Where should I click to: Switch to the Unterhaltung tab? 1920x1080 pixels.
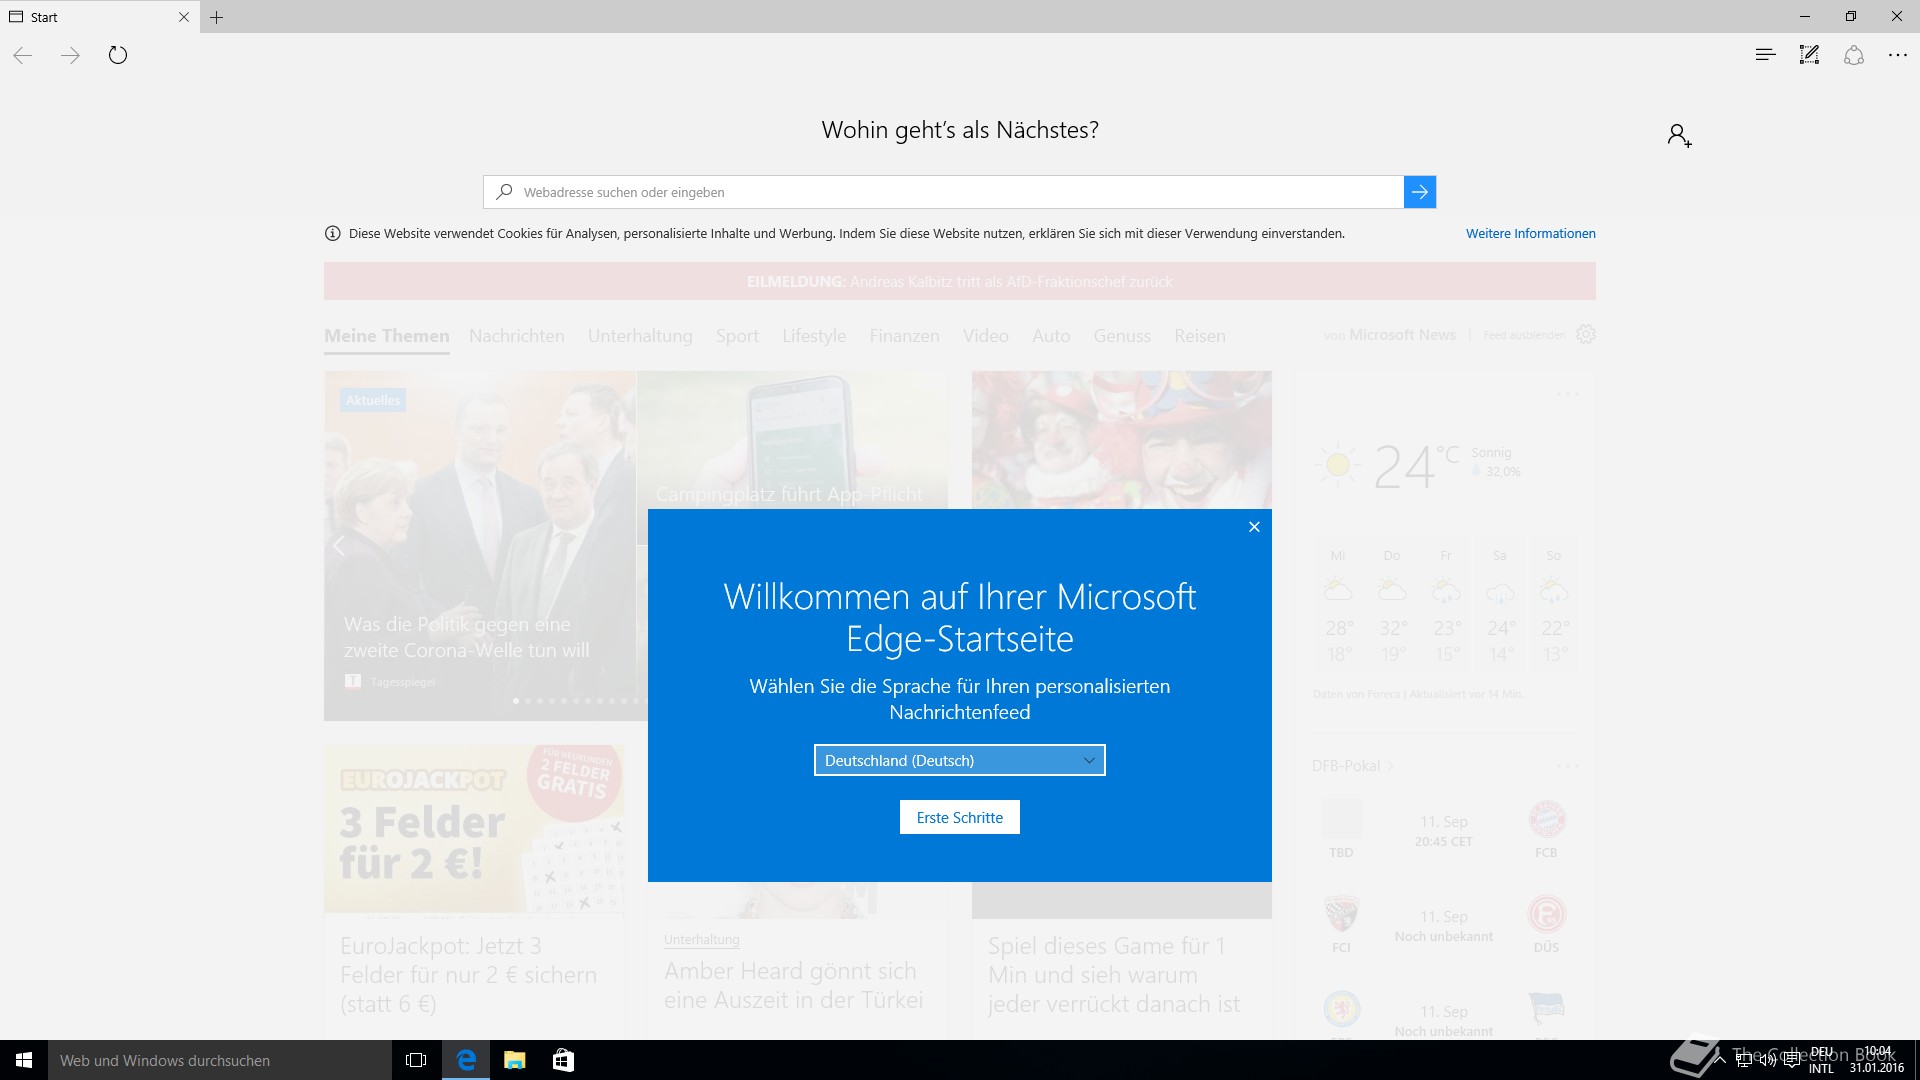[x=640, y=336]
